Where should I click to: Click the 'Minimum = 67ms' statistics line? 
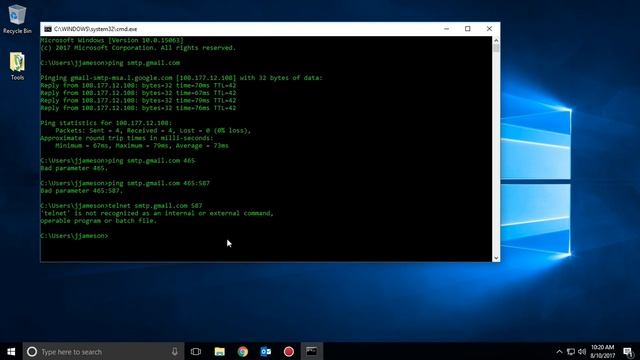tap(142, 146)
